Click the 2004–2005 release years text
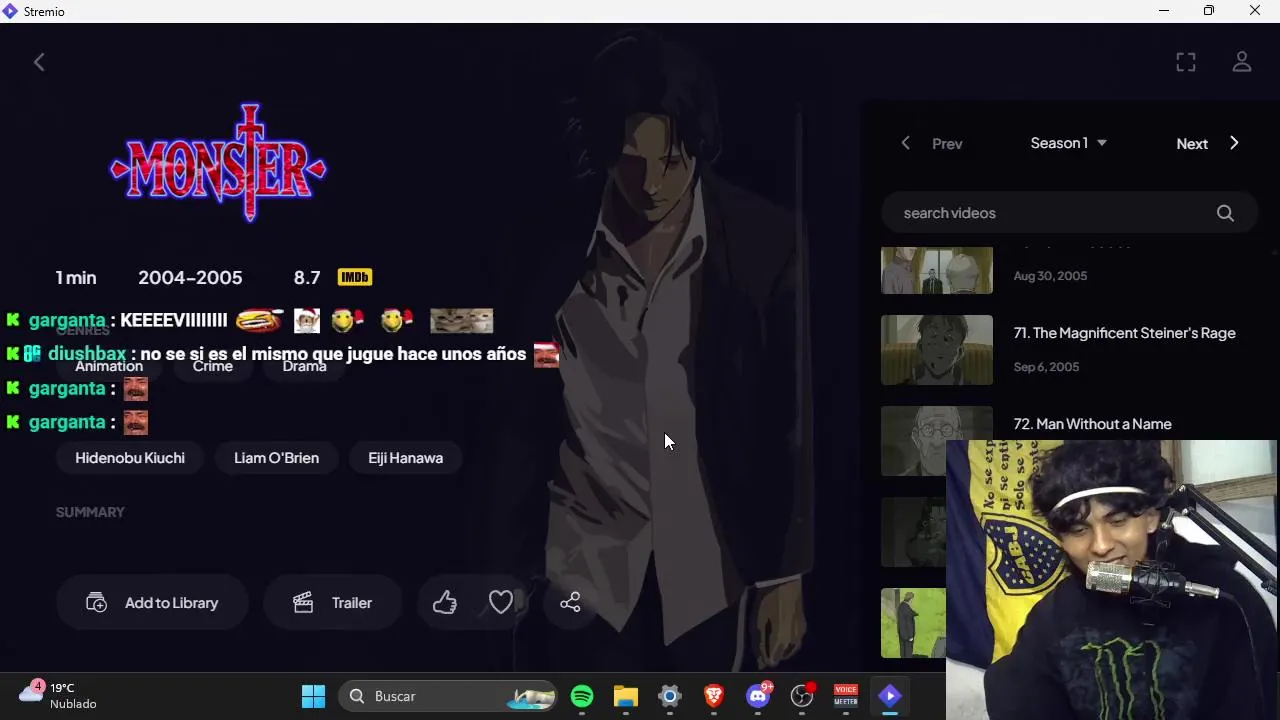This screenshot has height=720, width=1280. pos(190,277)
